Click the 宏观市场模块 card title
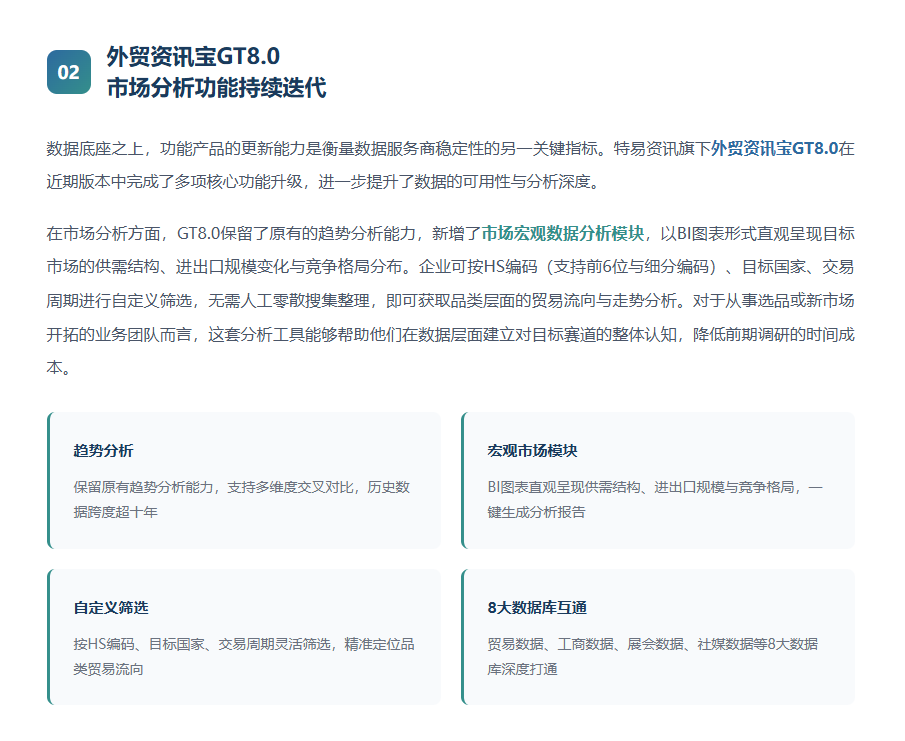This screenshot has height=741, width=905. (532, 451)
